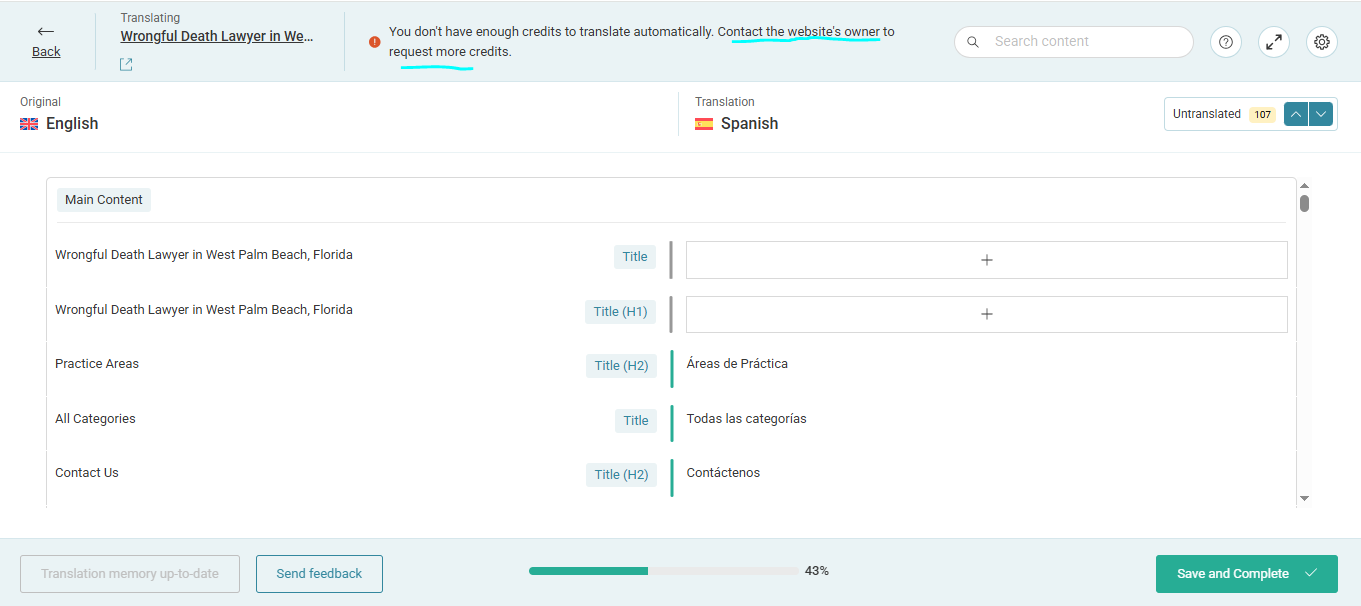Click the Spanish flag icon
This screenshot has height=606, width=1361.
point(704,124)
